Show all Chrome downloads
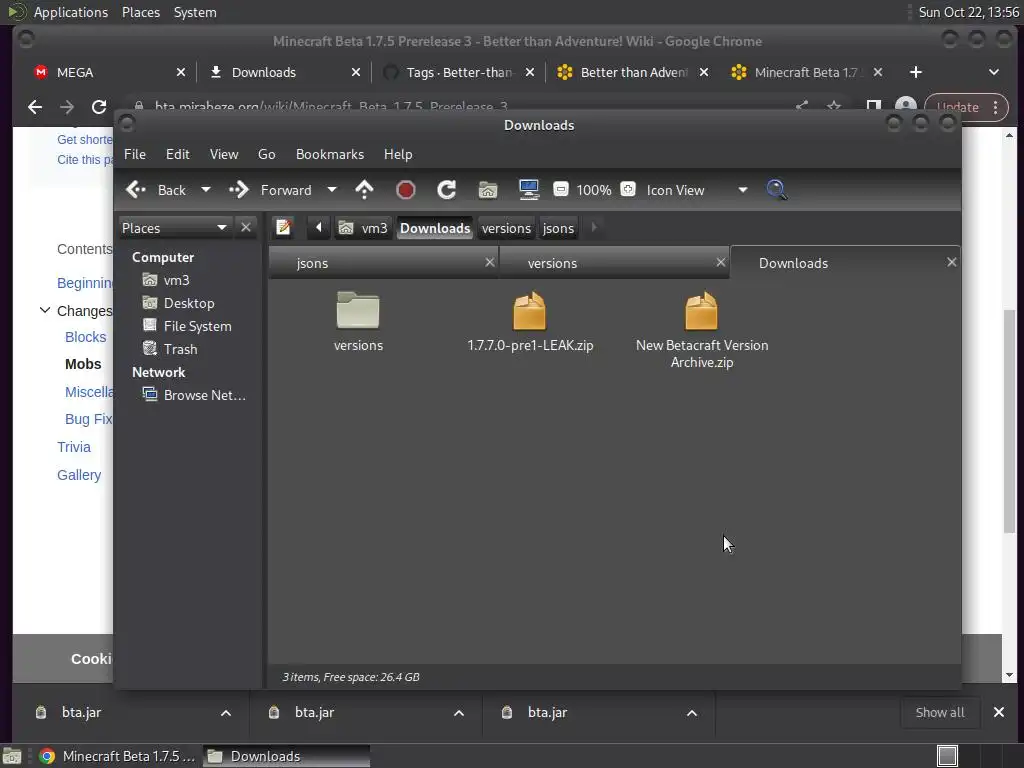Viewport: 1024px width, 768px height. pyautogui.click(x=940, y=713)
